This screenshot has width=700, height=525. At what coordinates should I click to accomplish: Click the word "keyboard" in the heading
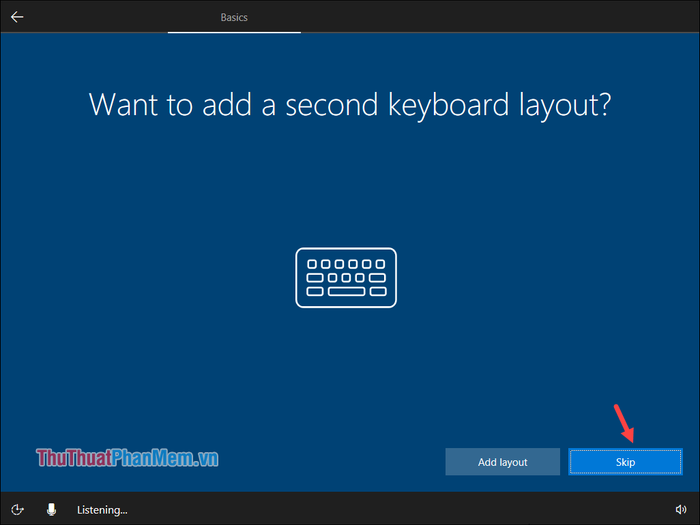(x=449, y=106)
